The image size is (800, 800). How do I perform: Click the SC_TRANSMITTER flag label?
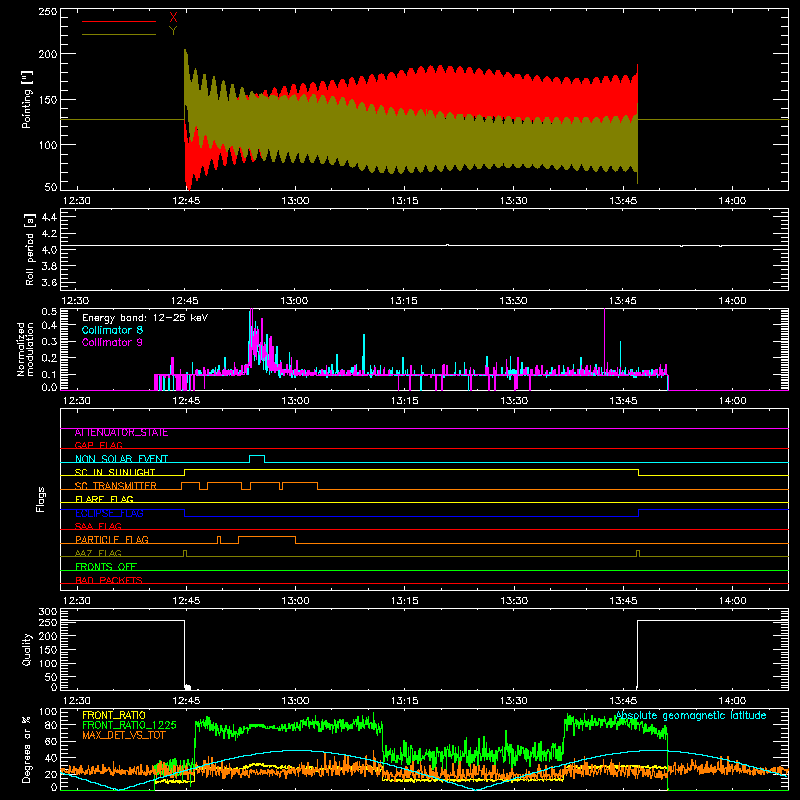tap(116, 486)
